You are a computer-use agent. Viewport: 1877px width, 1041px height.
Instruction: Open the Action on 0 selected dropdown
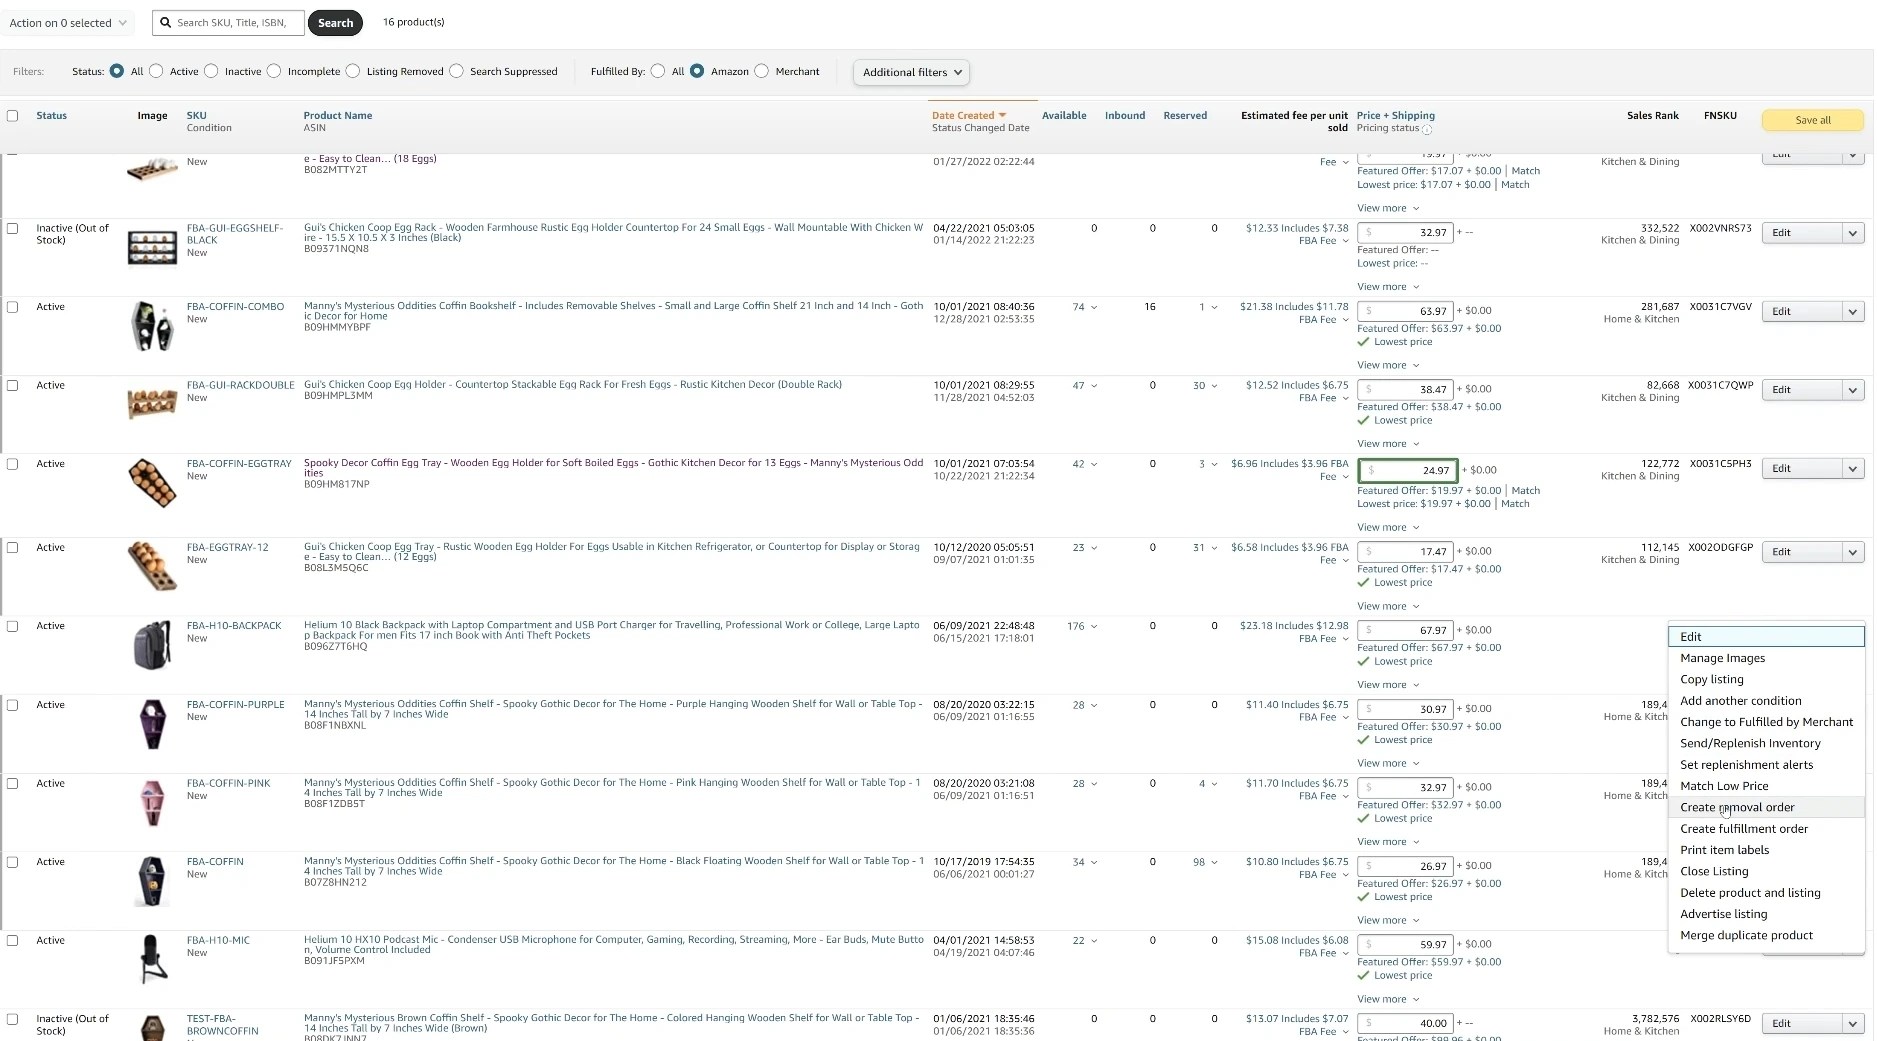coord(68,23)
